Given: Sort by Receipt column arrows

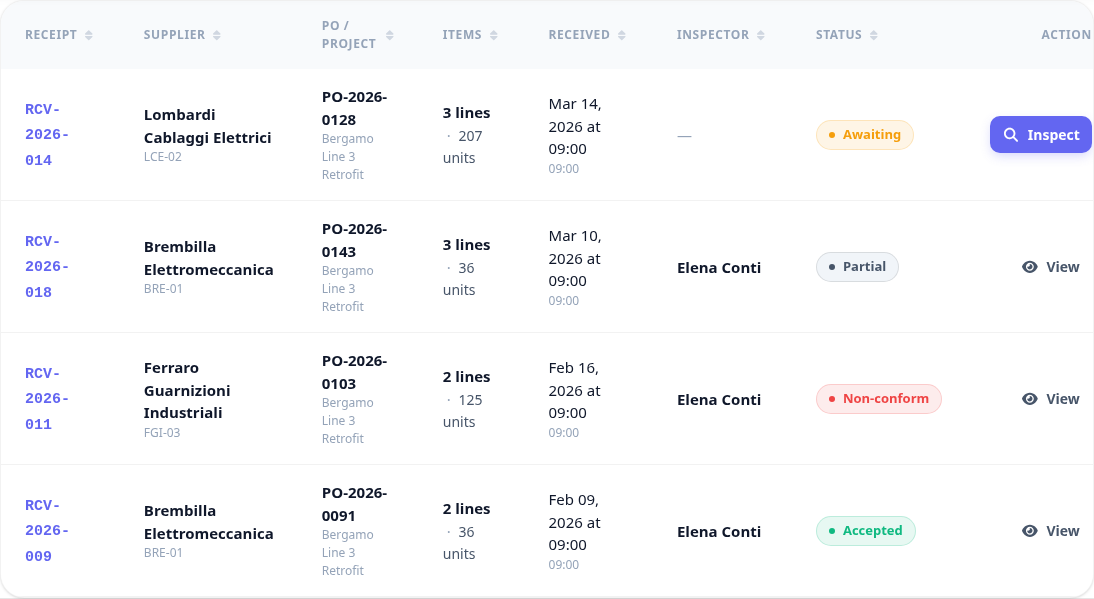Looking at the screenshot, I should [89, 35].
